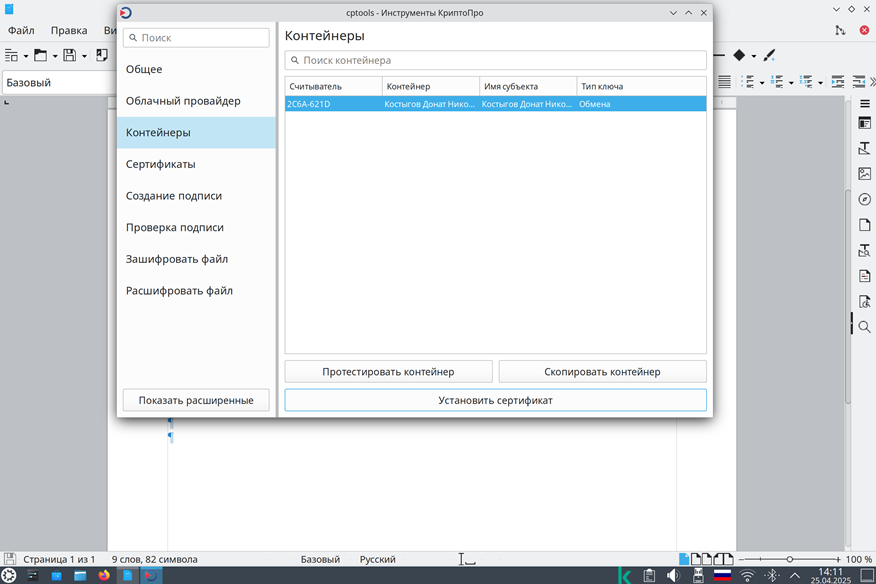Screen dimensions: 876x584
Task: Click the Writer zoom slider handle
Action: [789, 559]
